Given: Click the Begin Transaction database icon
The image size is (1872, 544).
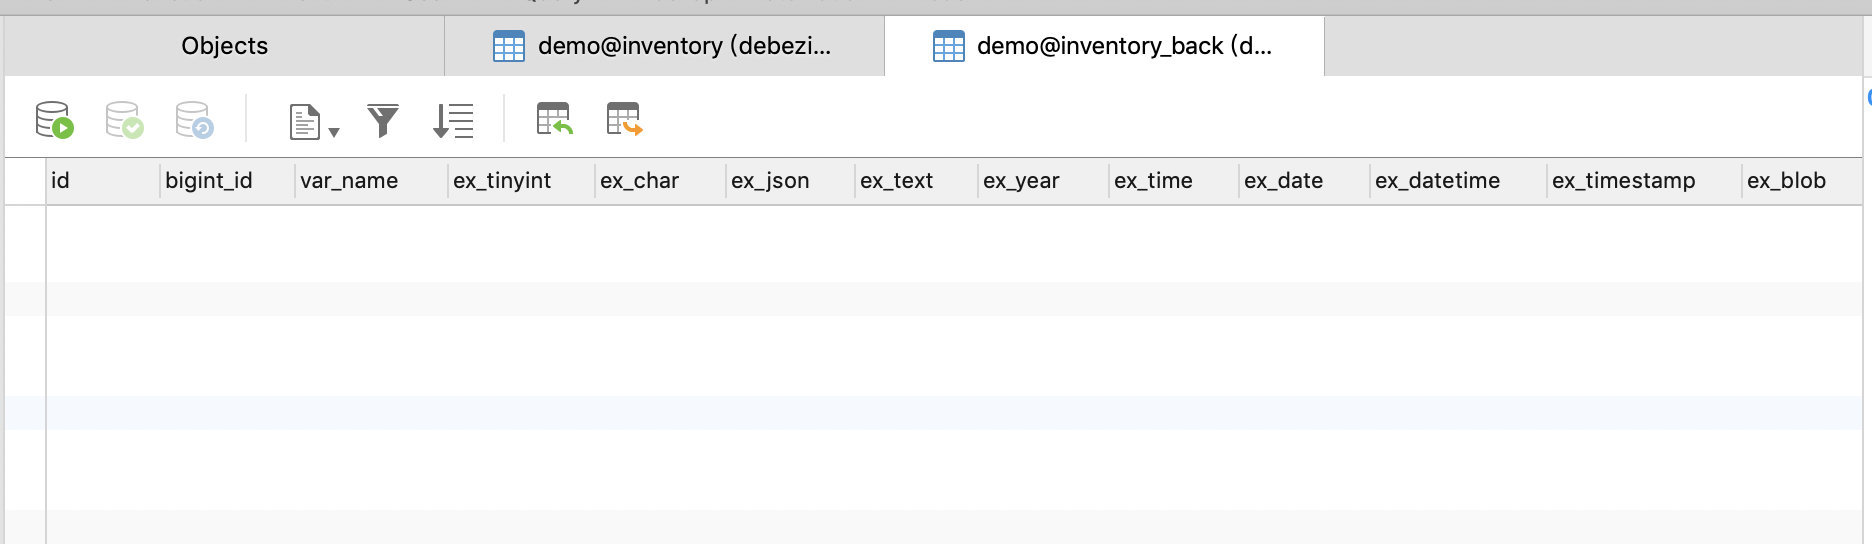Looking at the screenshot, I should pos(54,120).
